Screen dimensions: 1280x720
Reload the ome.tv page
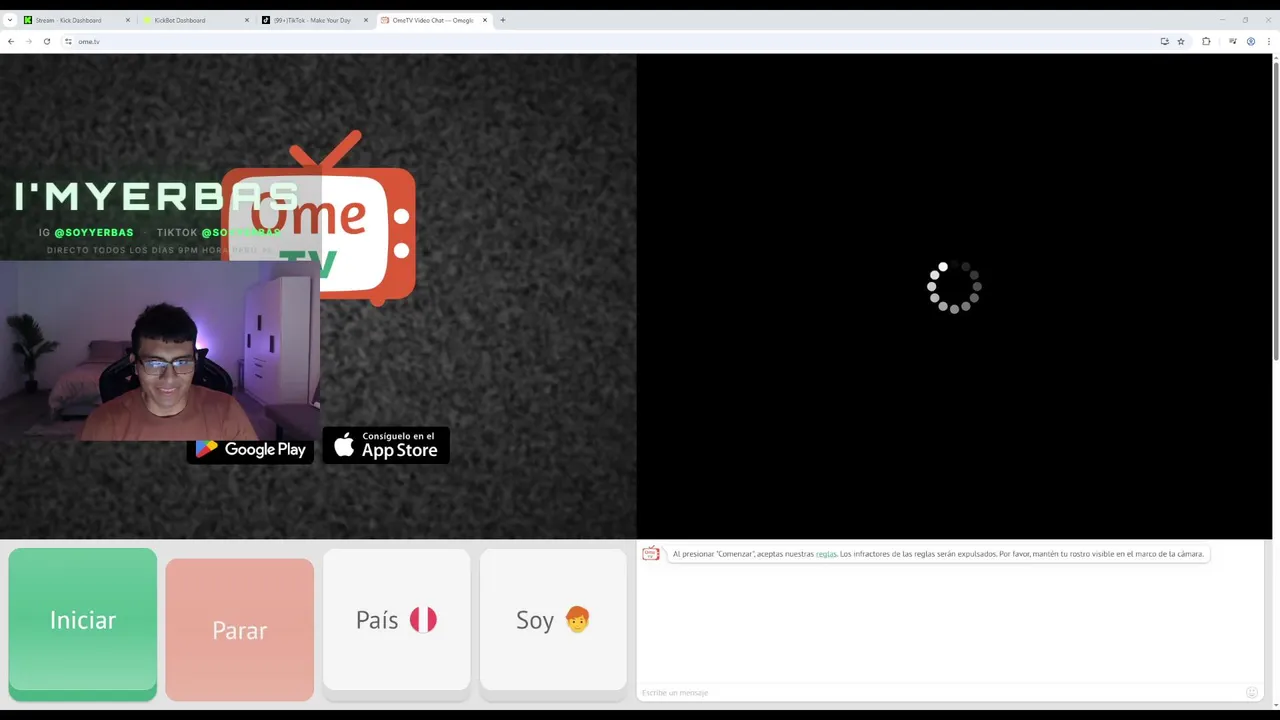47,41
